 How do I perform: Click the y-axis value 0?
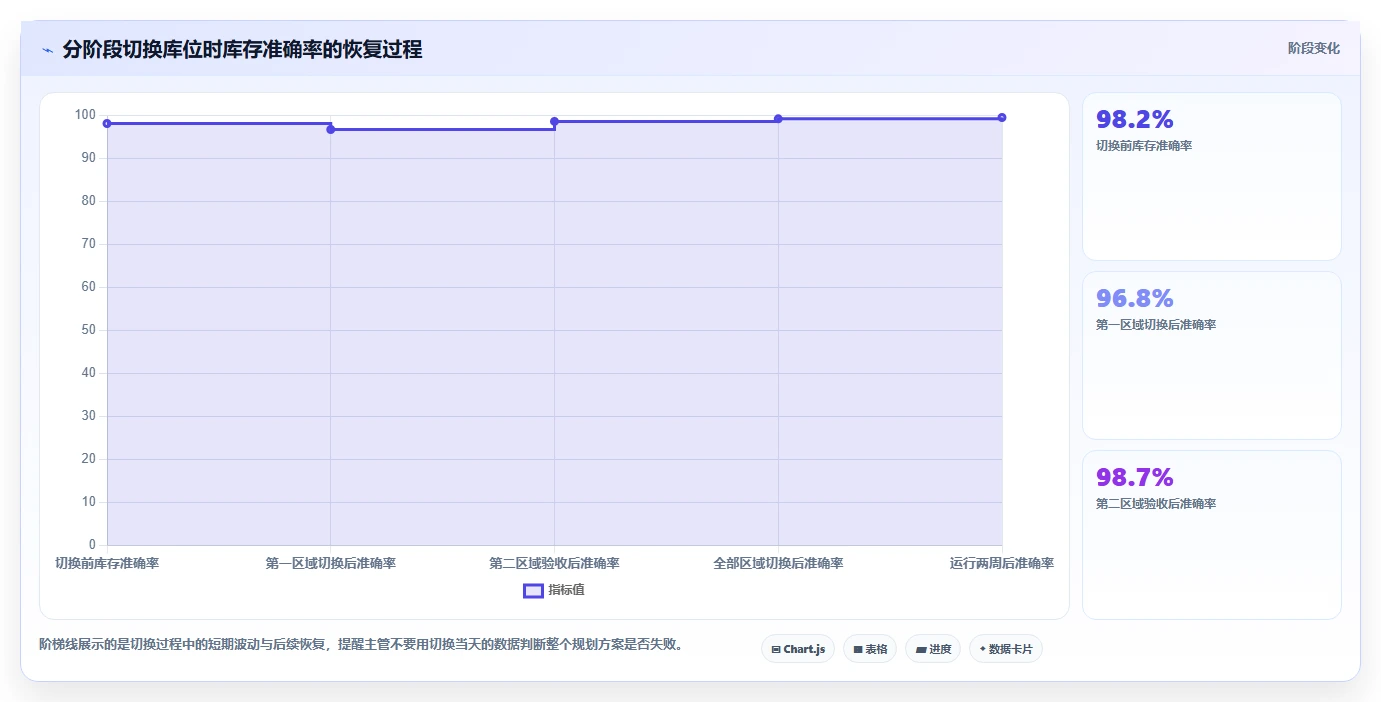93,545
